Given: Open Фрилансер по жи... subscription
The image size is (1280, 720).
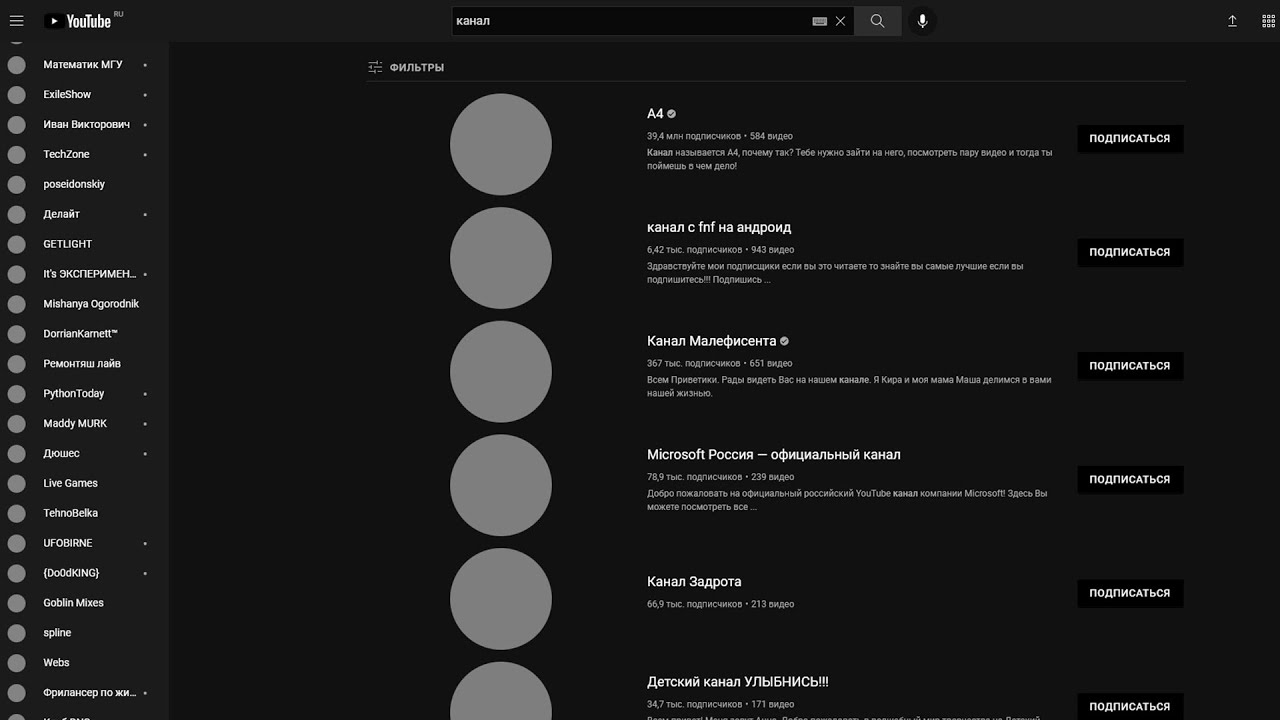Looking at the screenshot, I should [84, 693].
